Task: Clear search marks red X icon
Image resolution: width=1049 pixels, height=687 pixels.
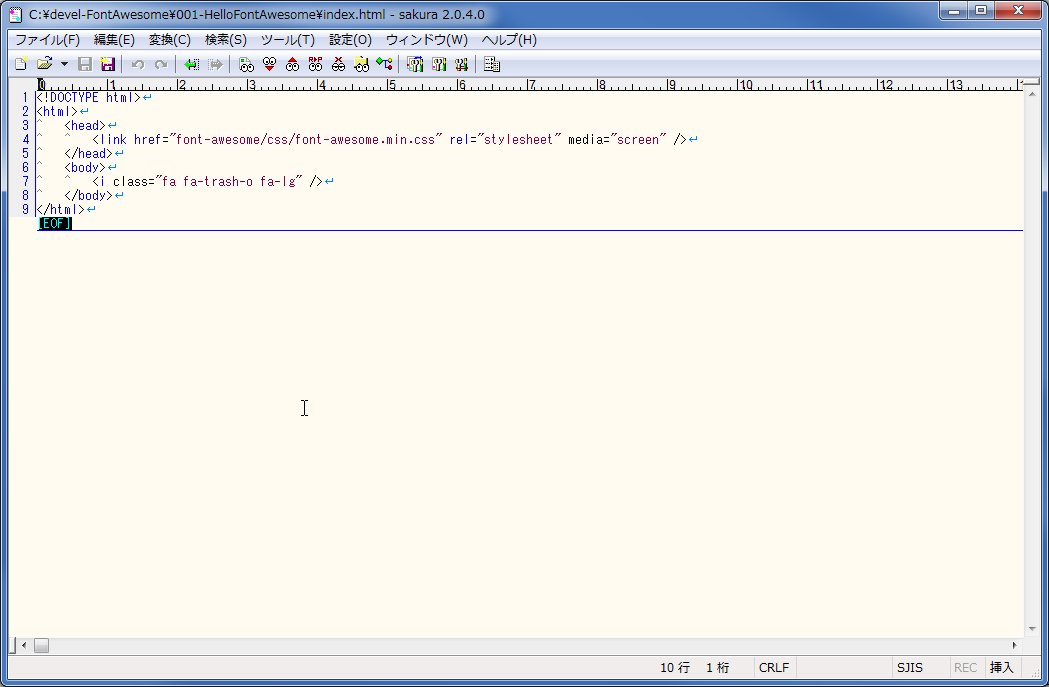Action: pyautogui.click(x=339, y=64)
